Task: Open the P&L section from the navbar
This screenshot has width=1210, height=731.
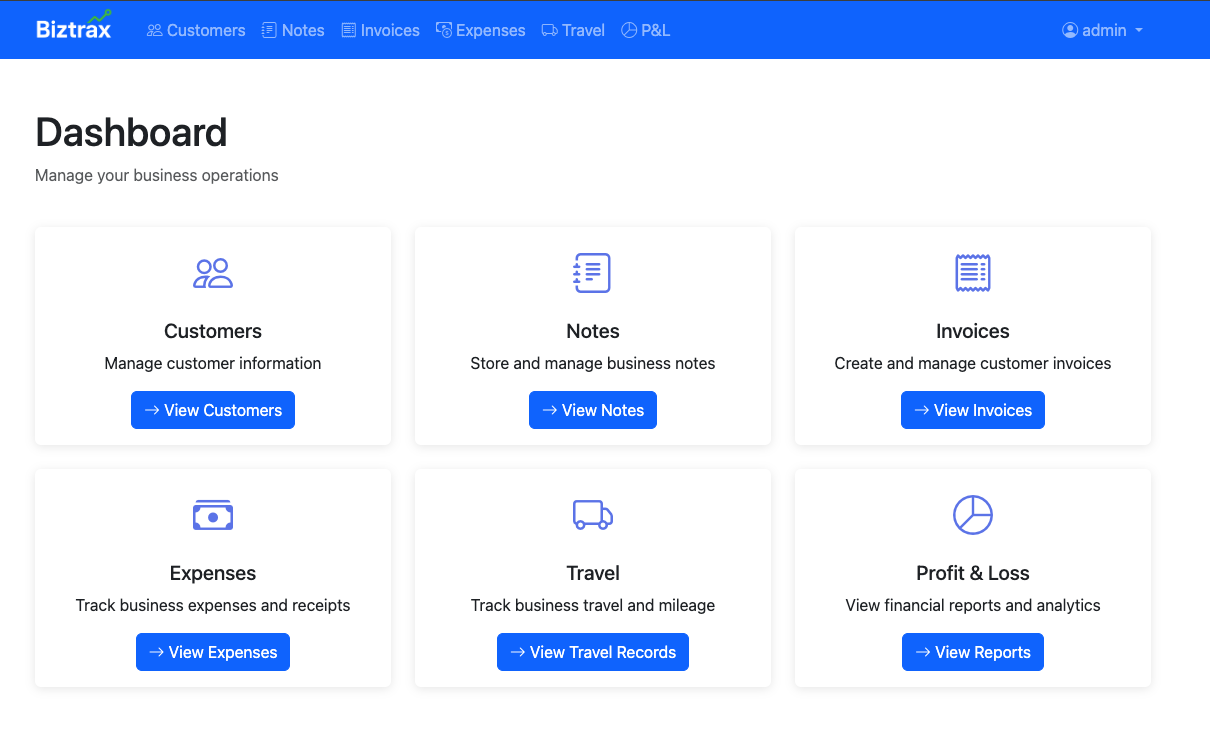Action: click(x=646, y=30)
